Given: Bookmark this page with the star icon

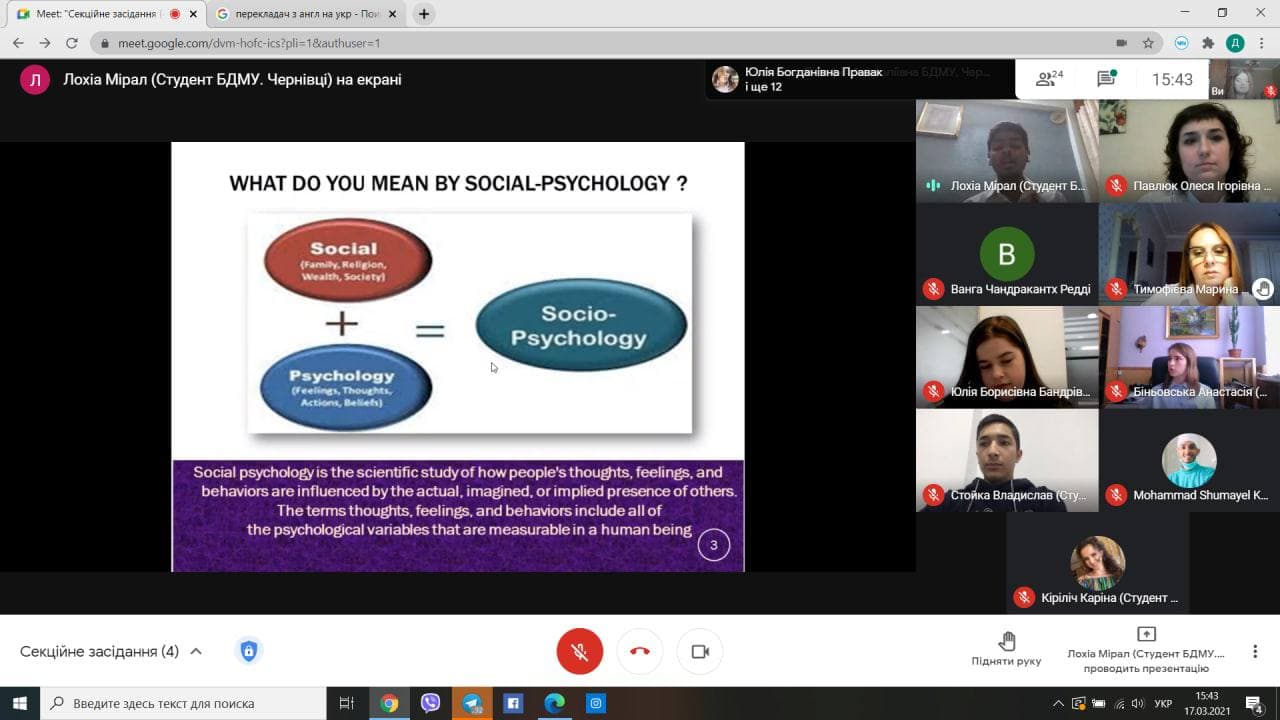Looking at the screenshot, I should pyautogui.click(x=1148, y=43).
